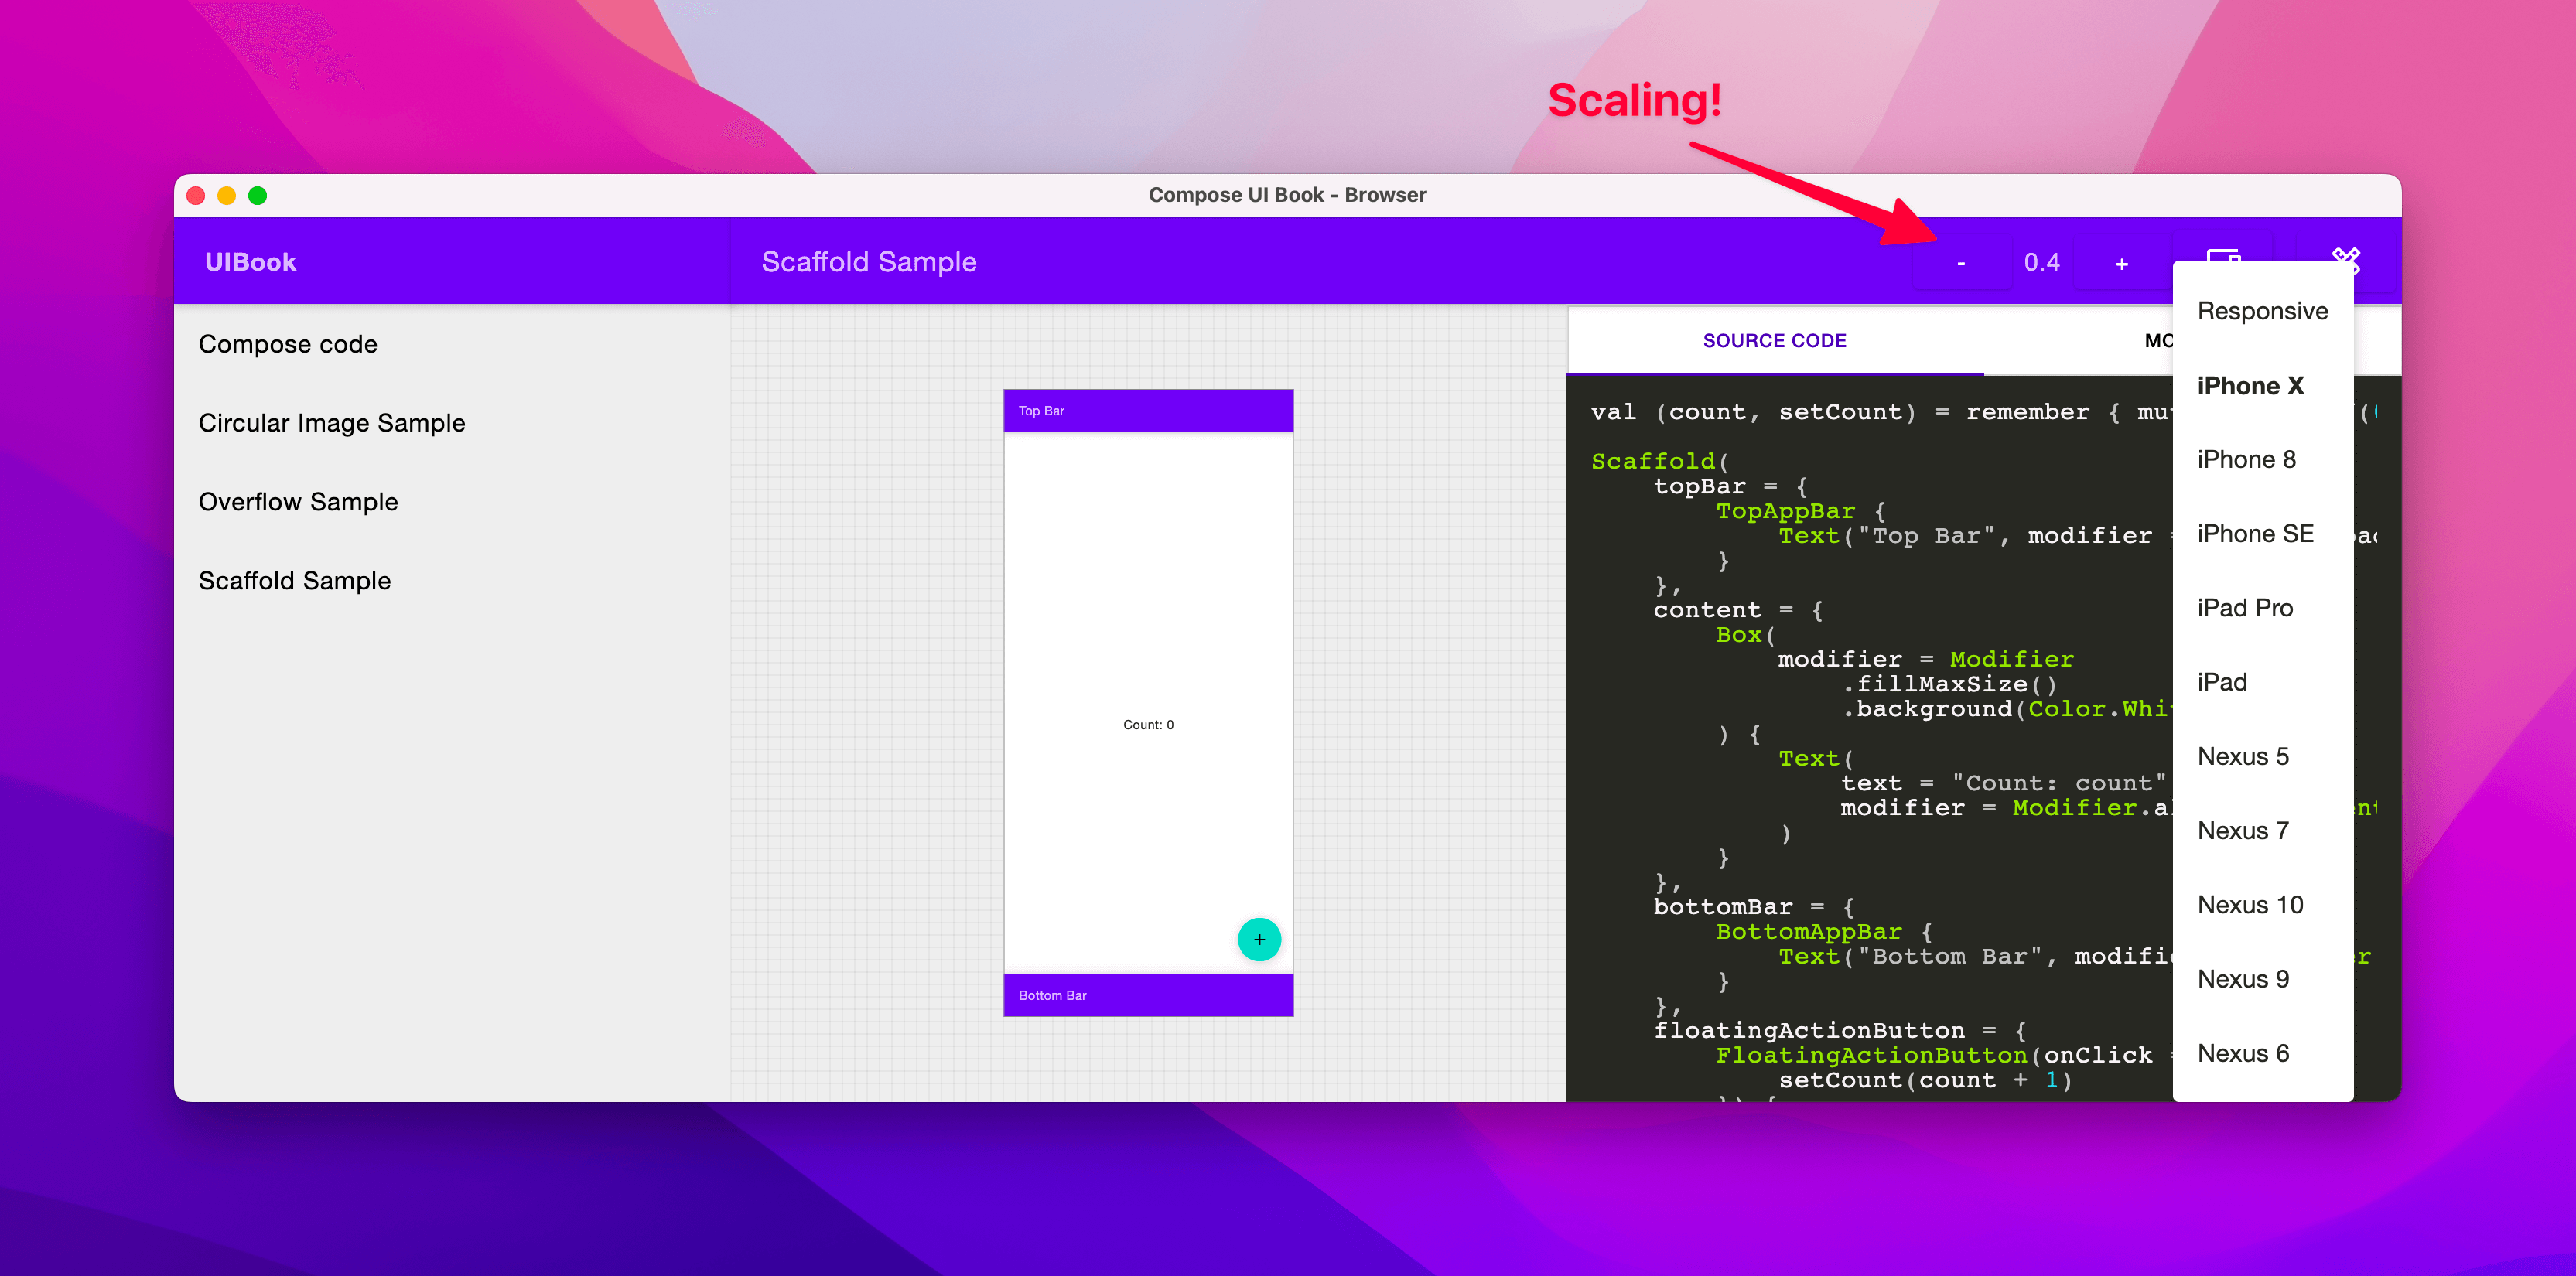Open Scaffold Sample in the sidebar
Image resolution: width=2576 pixels, height=1276 pixels.
point(452,581)
